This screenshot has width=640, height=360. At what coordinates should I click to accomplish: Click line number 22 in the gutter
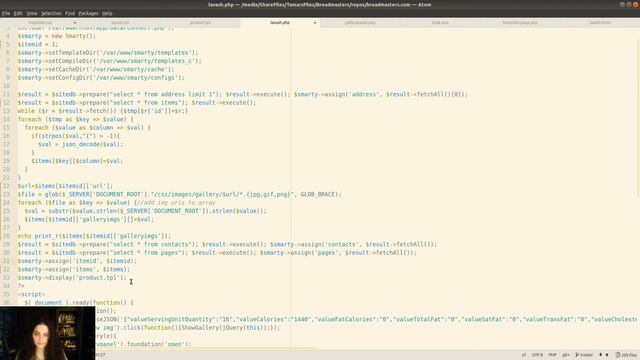point(7,186)
